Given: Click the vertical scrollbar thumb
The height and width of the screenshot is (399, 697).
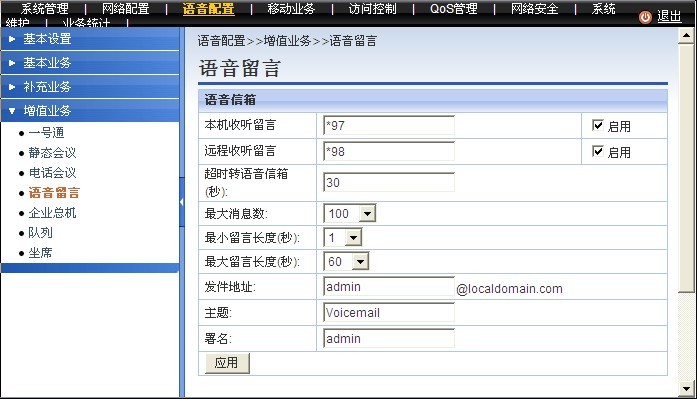Looking at the screenshot, I should tap(686, 168).
